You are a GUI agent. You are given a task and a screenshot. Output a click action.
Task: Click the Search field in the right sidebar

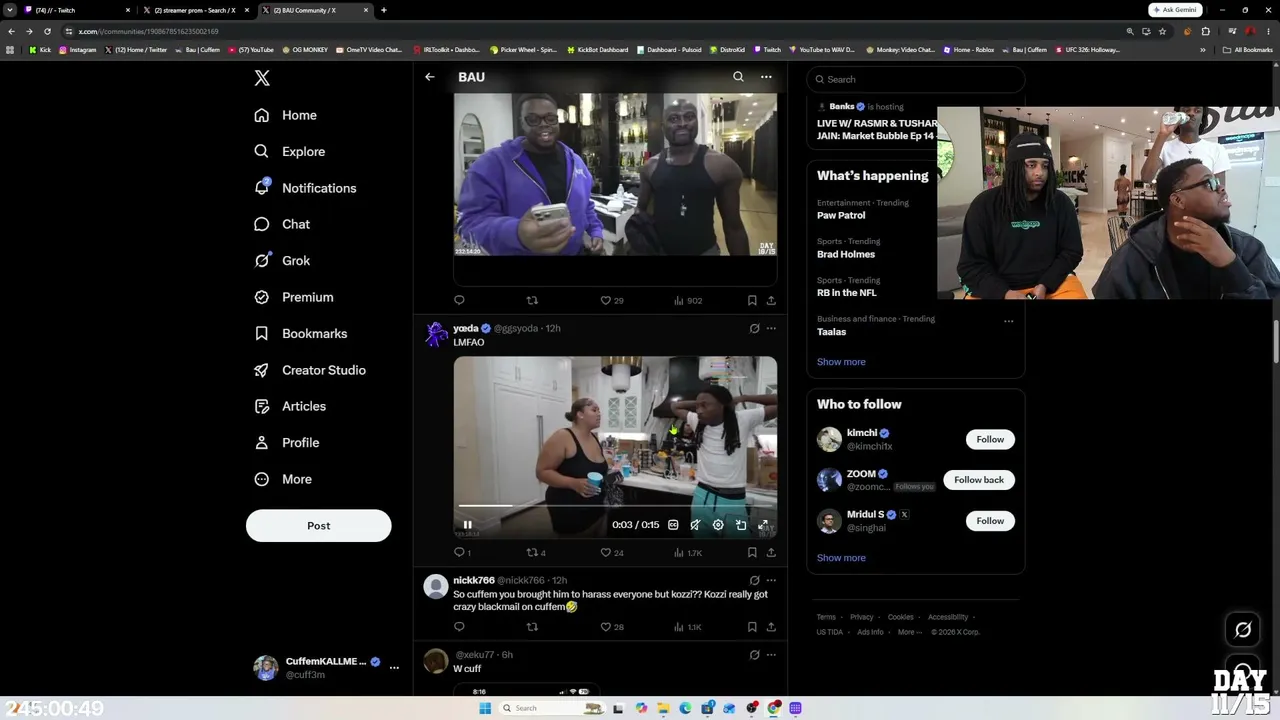tap(916, 79)
